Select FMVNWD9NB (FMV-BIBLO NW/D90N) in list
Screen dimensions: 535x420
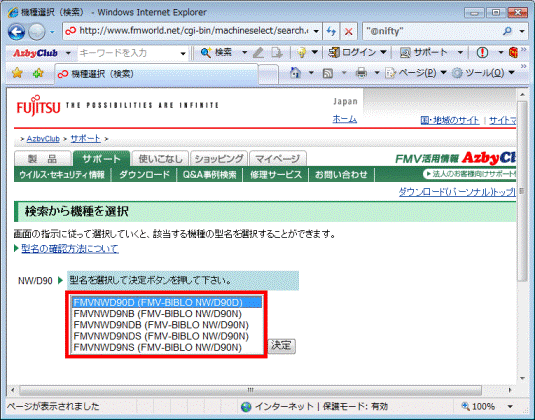pos(167,314)
